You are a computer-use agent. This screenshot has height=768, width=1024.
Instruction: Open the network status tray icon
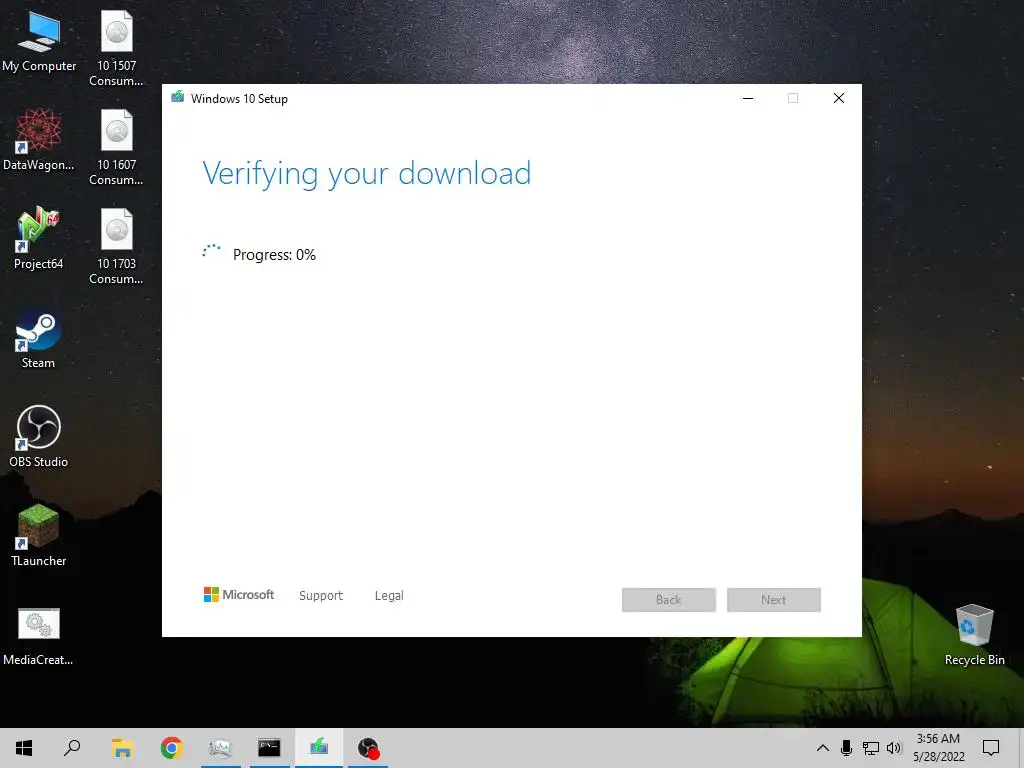[x=871, y=748]
